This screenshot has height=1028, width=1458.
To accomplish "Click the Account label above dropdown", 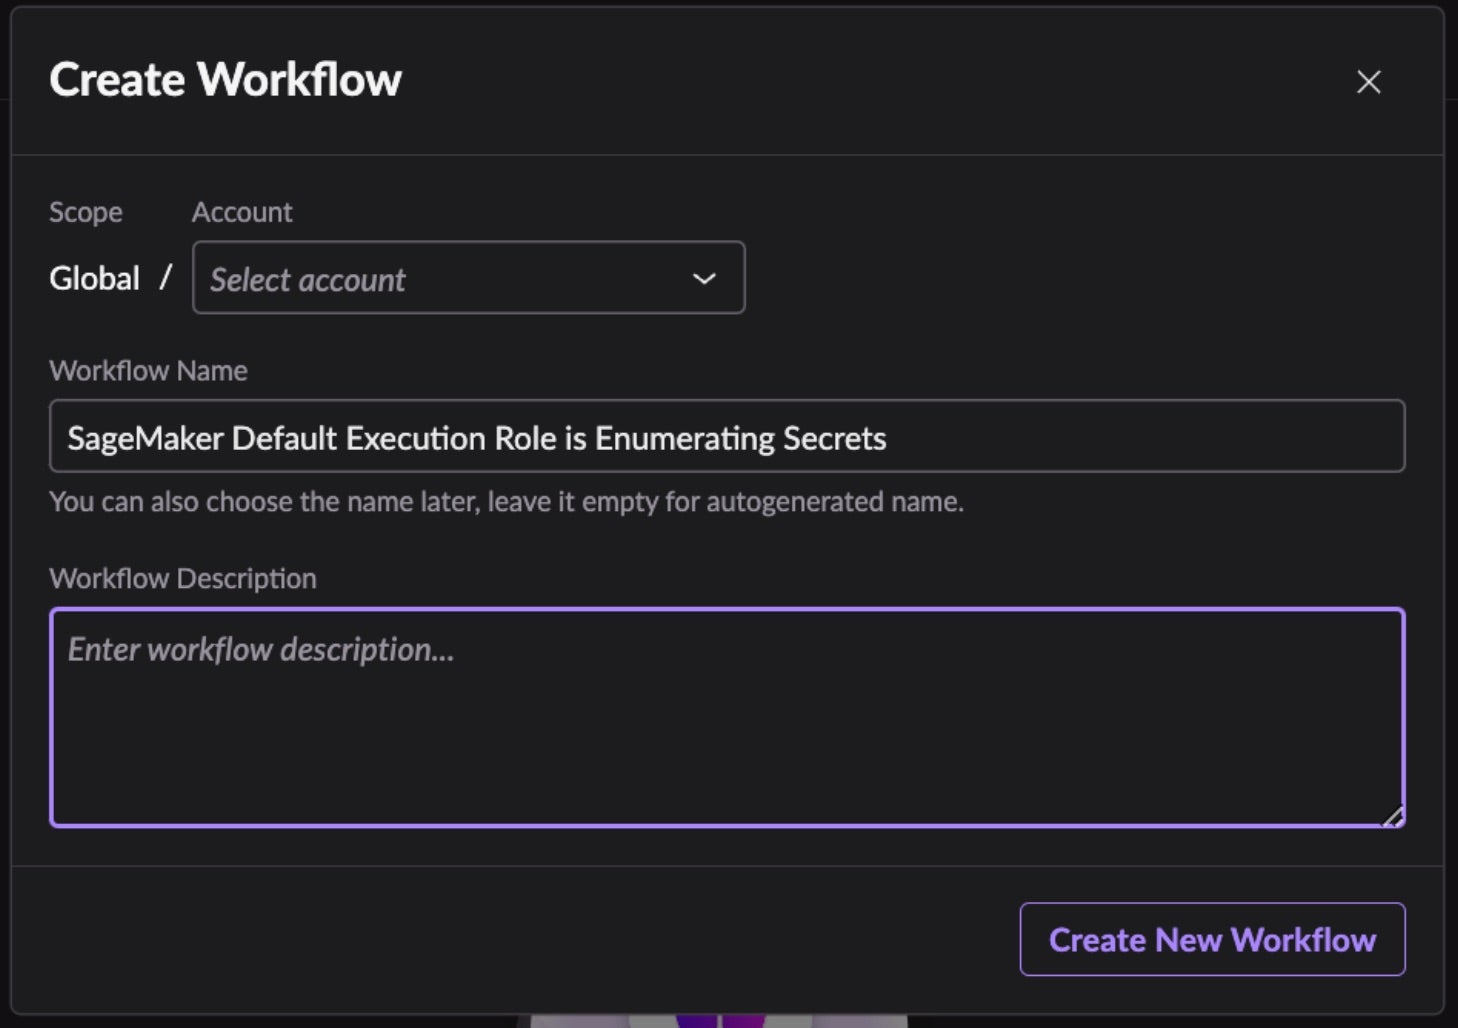I will coord(242,212).
